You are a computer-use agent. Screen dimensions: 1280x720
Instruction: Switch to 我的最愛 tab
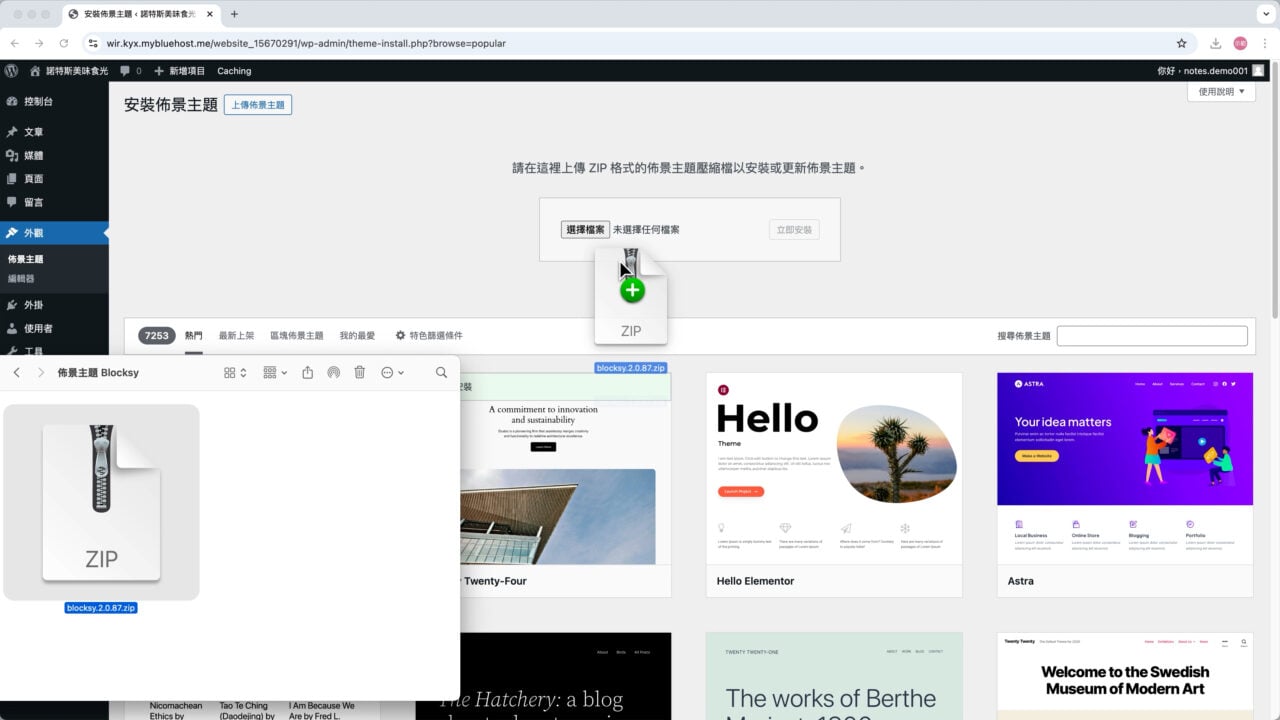[x=357, y=336]
